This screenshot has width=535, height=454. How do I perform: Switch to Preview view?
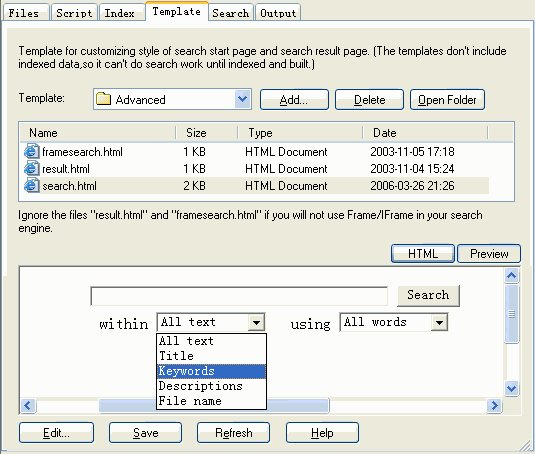(489, 253)
